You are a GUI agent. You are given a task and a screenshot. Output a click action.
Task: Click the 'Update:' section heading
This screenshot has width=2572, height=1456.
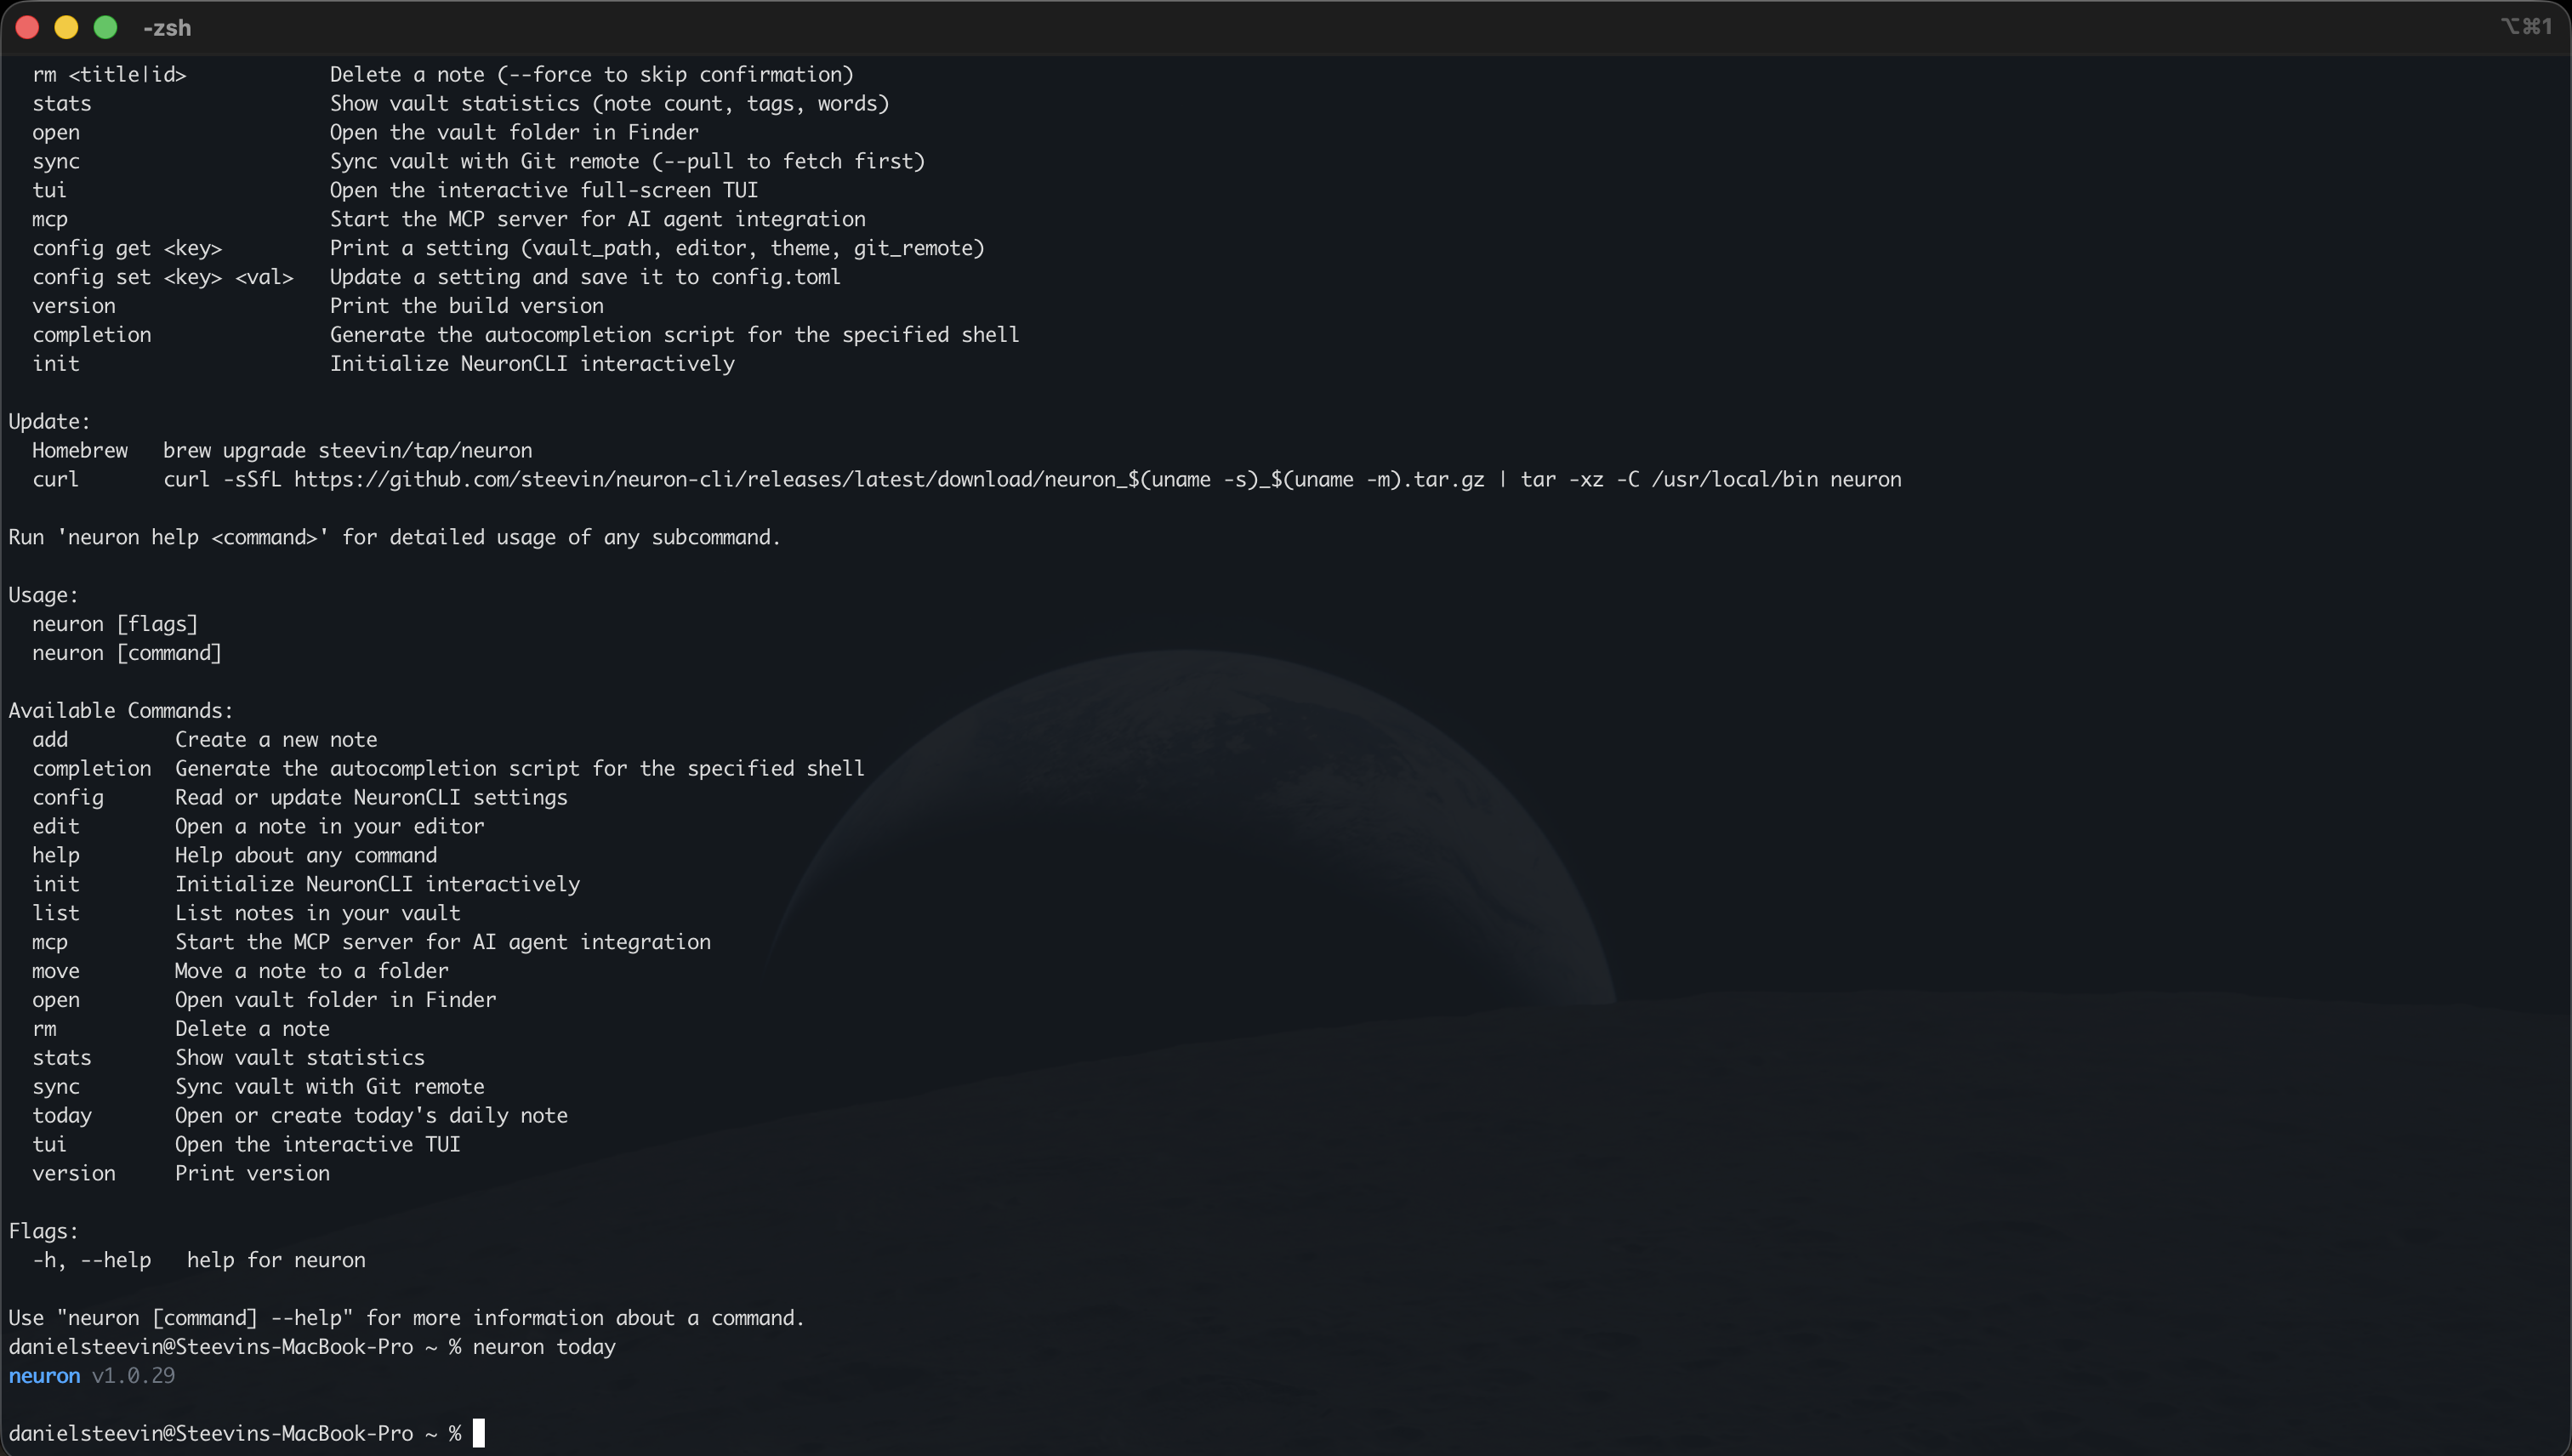click(50, 422)
